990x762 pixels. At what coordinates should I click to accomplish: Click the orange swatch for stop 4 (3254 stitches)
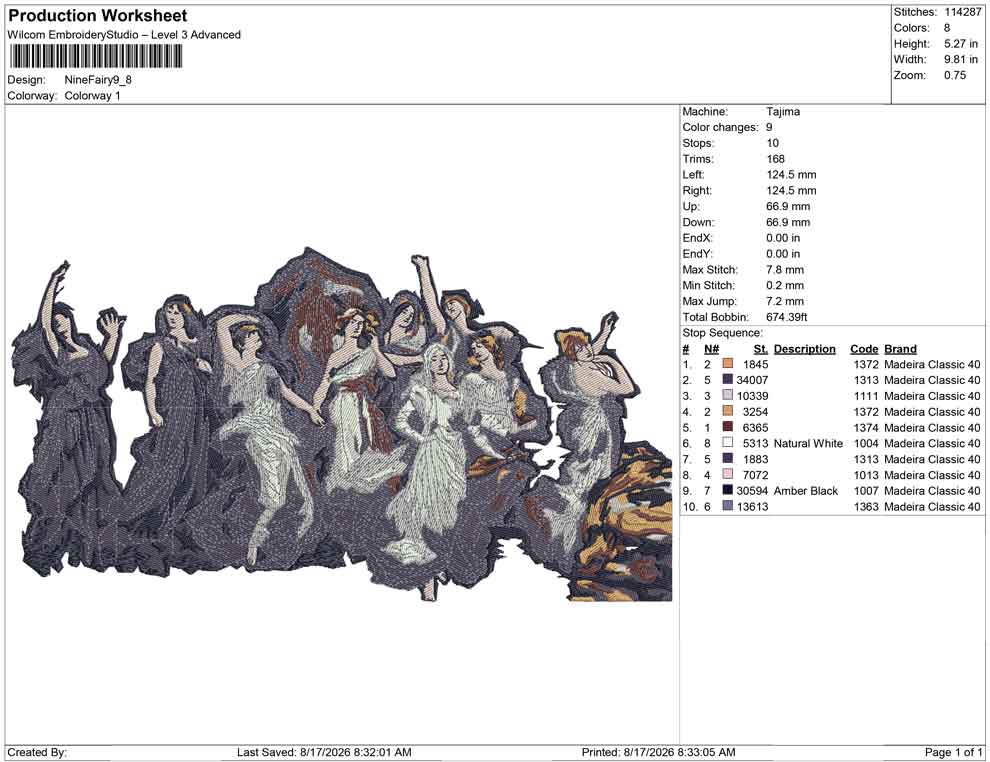tap(728, 412)
